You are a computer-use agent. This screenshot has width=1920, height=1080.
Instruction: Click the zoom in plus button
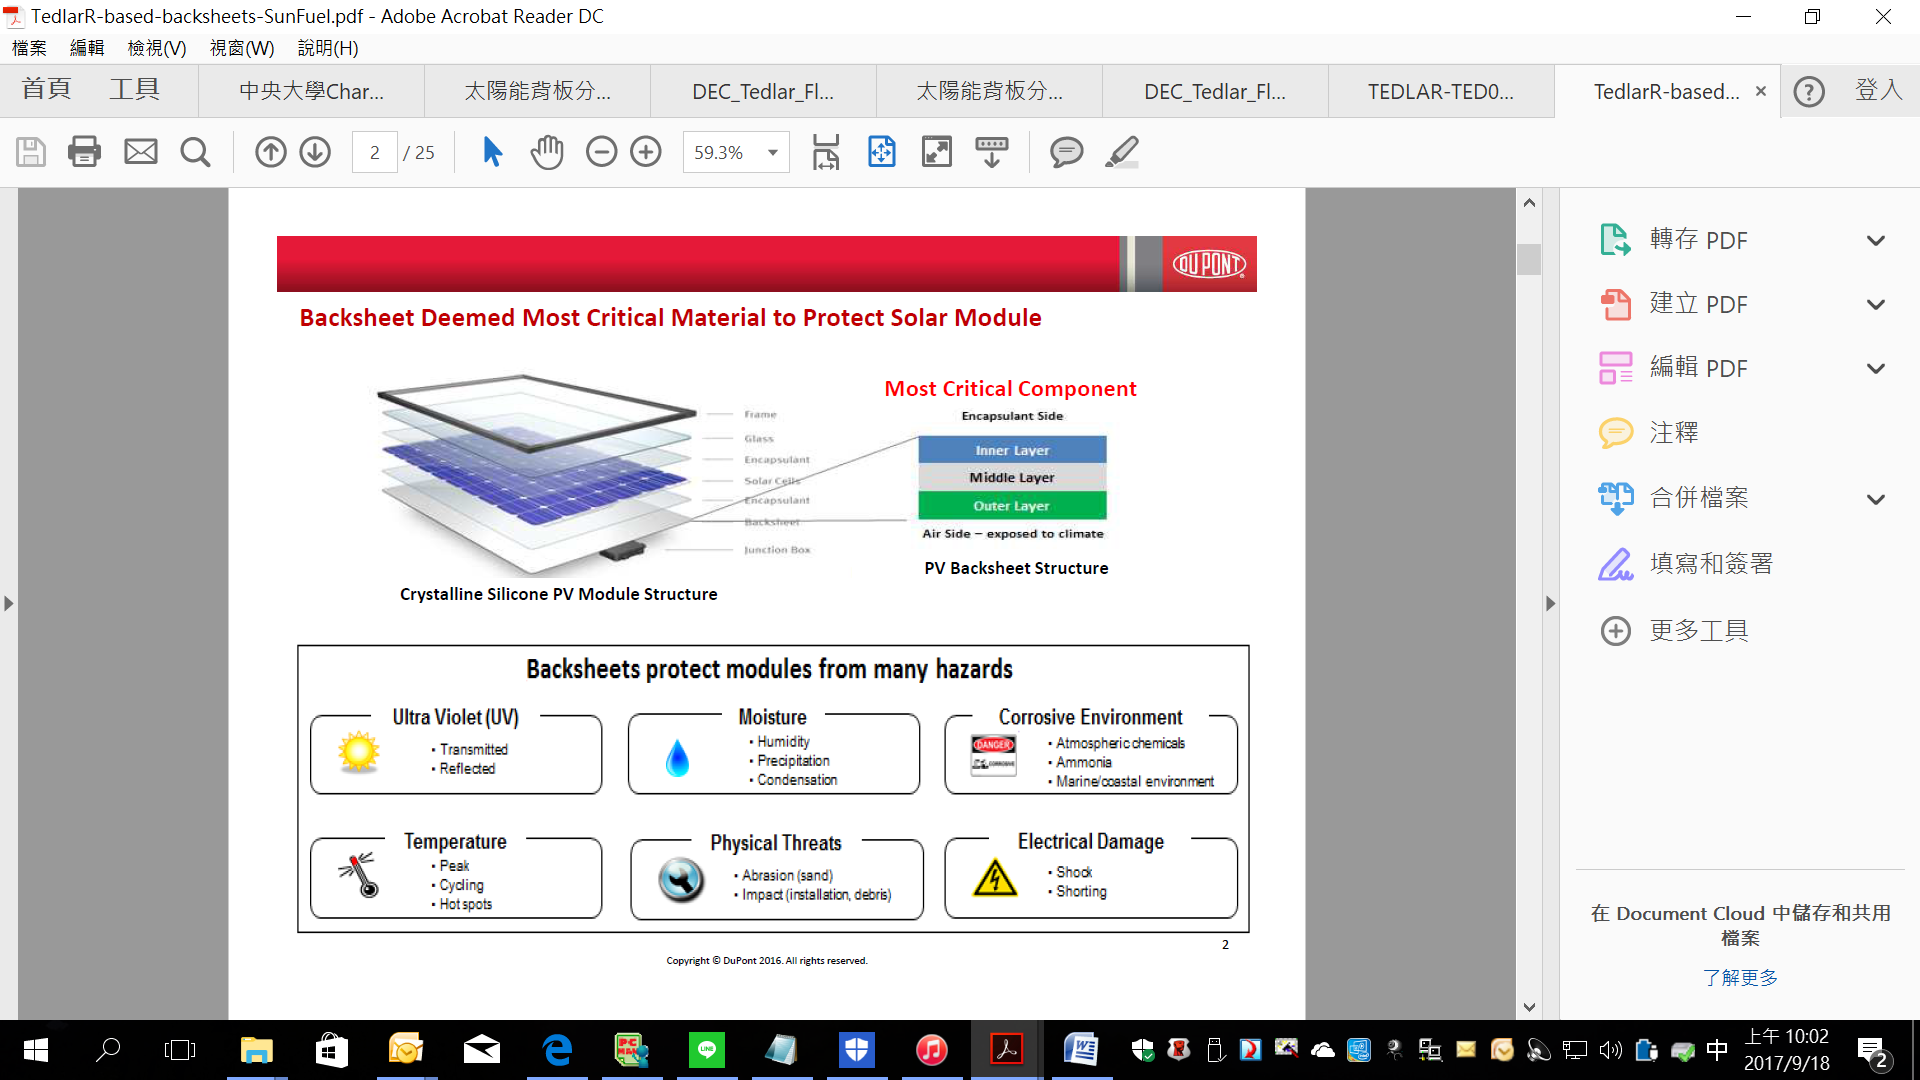pos(646,152)
